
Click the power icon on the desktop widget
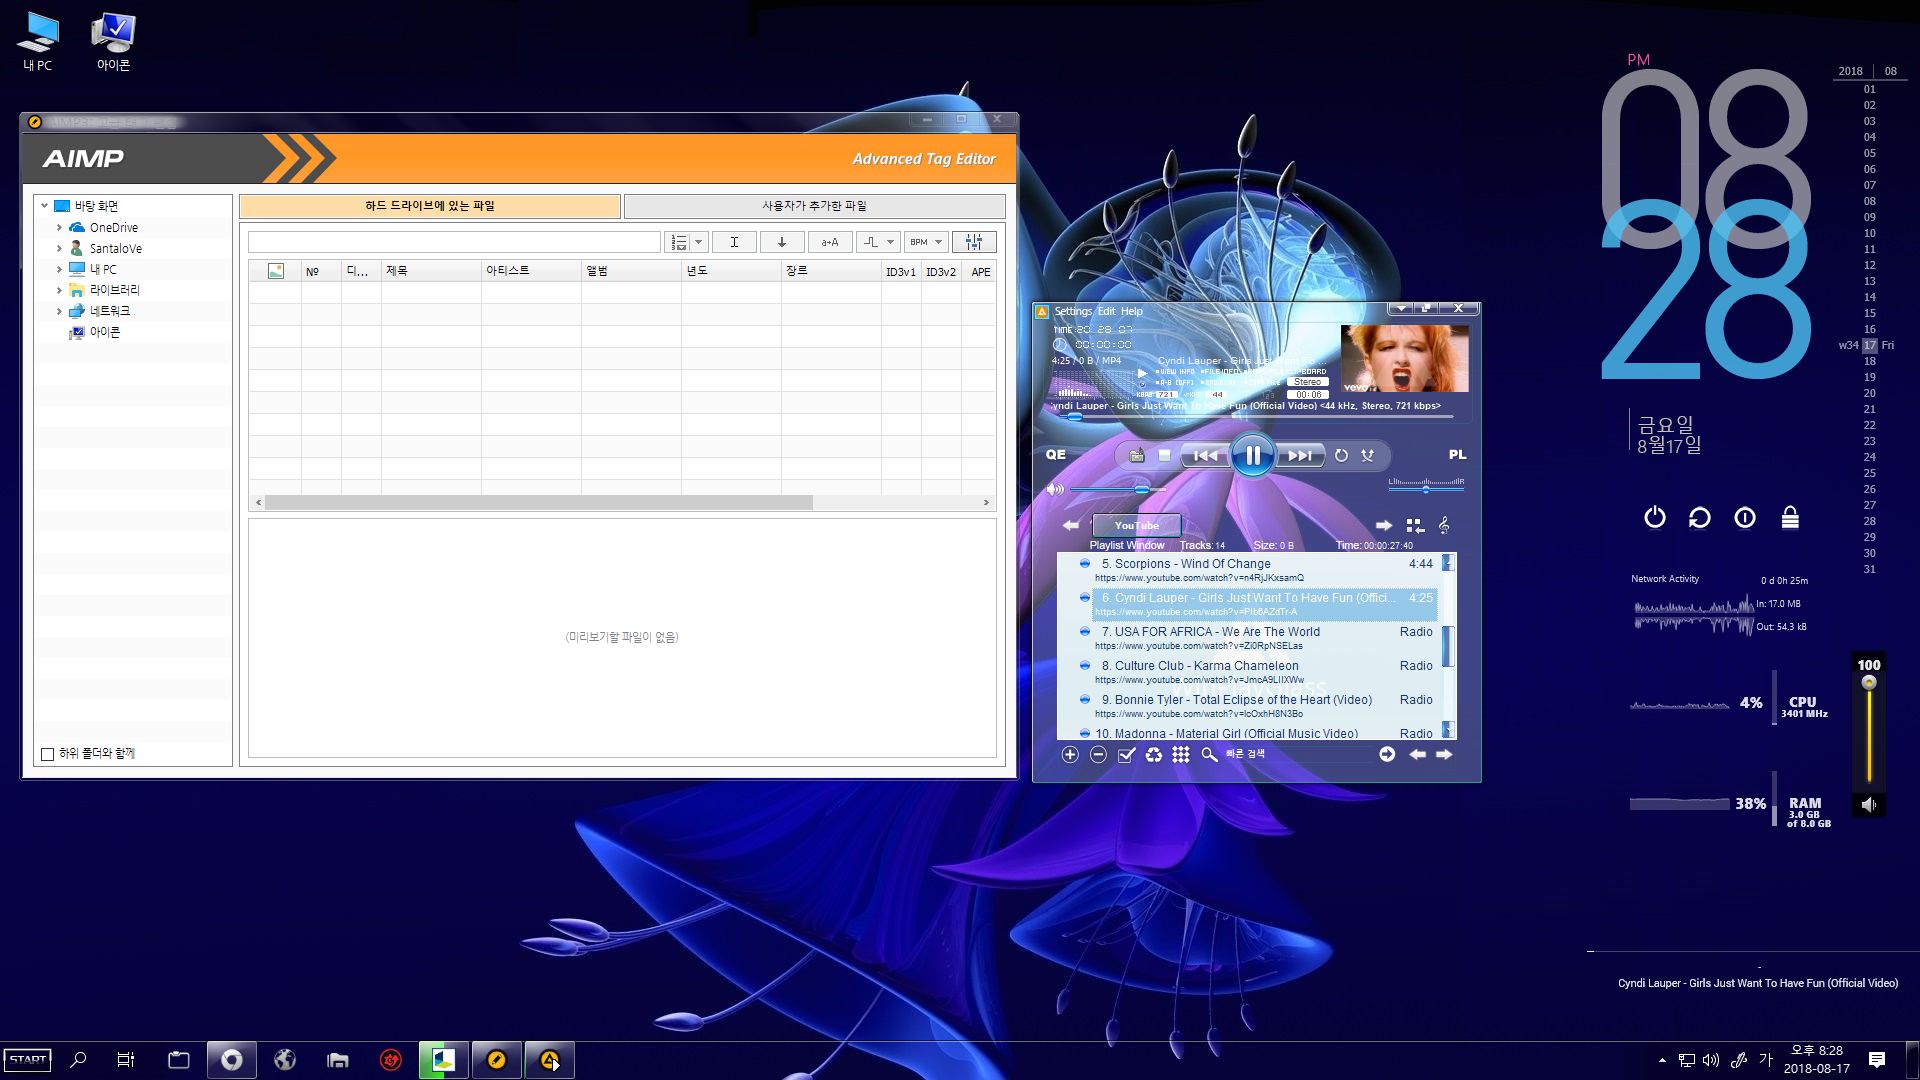(x=1655, y=517)
